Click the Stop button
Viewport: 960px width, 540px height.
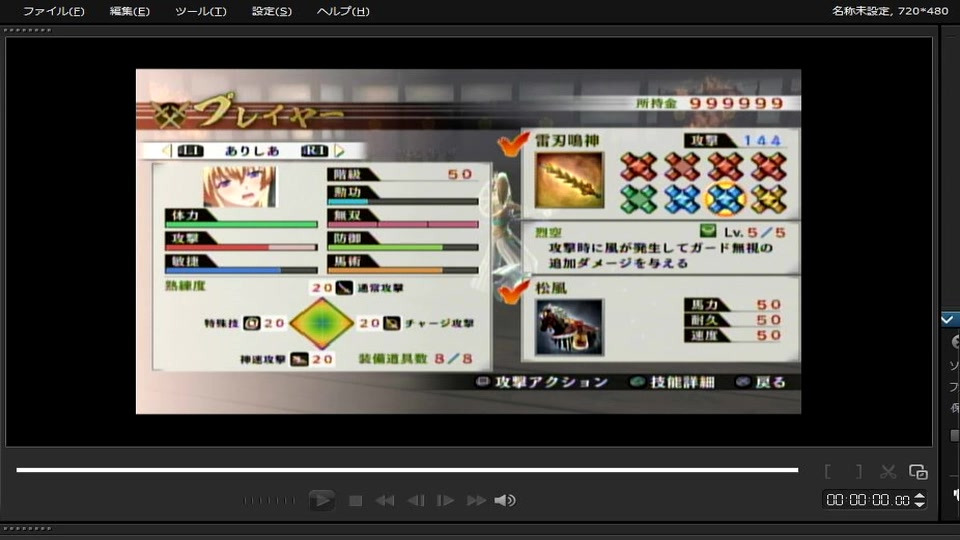pos(355,501)
